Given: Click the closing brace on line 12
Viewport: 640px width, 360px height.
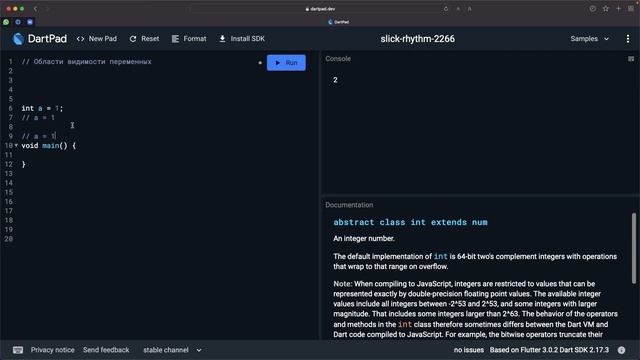Looking at the screenshot, I should pos(24,164).
